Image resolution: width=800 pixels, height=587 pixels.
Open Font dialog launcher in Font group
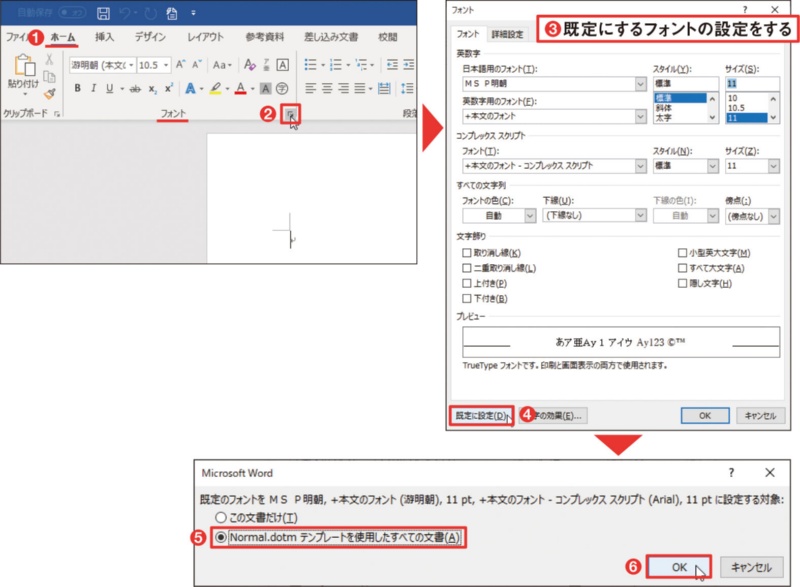click(x=290, y=114)
